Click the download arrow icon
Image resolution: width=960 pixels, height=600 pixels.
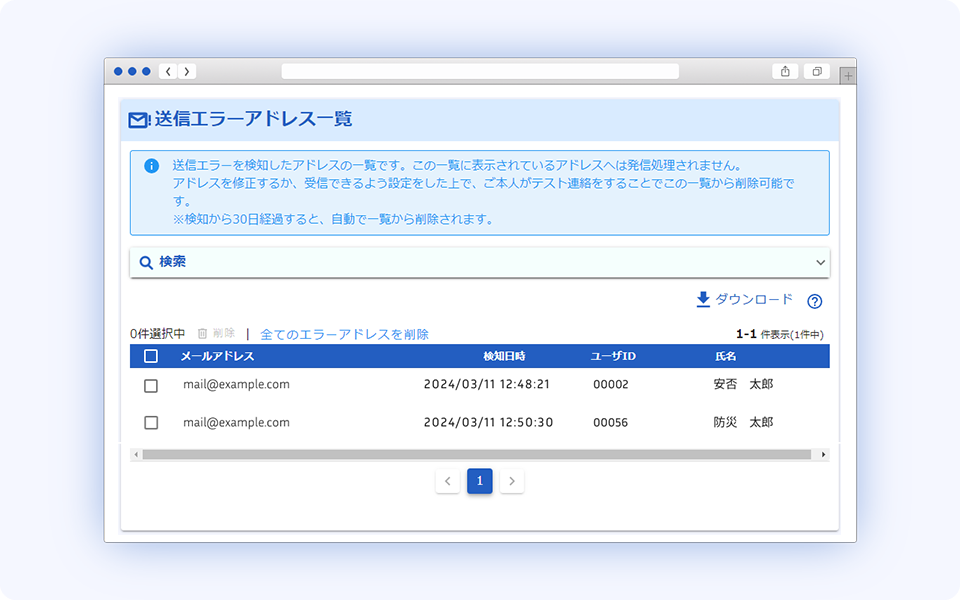tap(702, 299)
